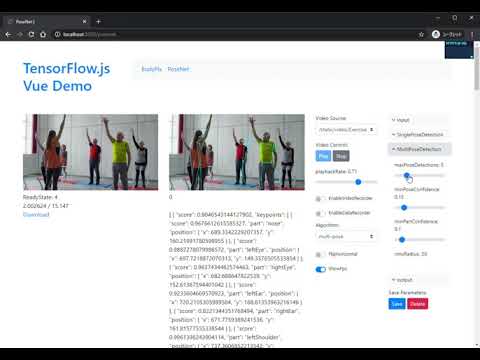Image resolution: width=480 pixels, height=360 pixels.
Task: Click the source video on the left
Action: click(x=90, y=152)
